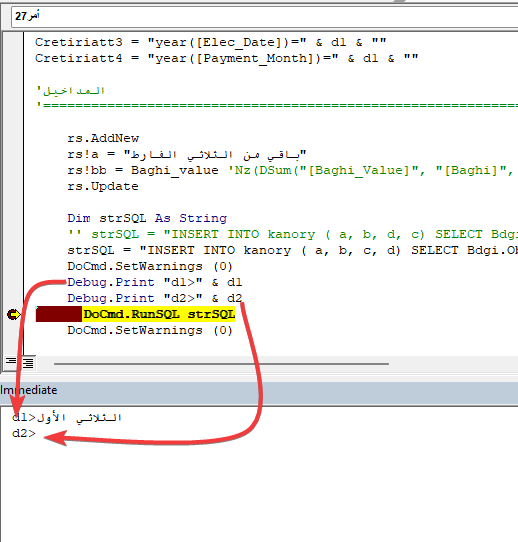This screenshot has width=518, height=542.
Task: Click the Cretiriatt3 assignment line
Action: point(210,43)
